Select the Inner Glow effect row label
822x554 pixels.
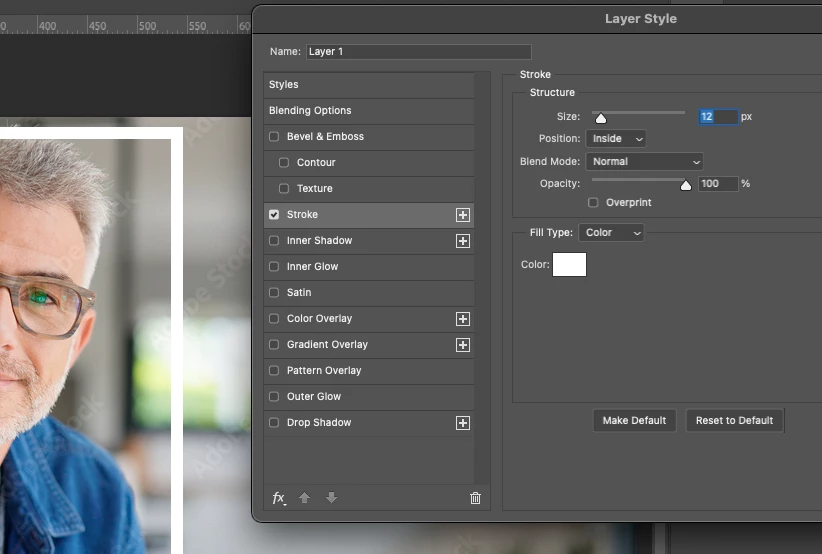coord(312,266)
